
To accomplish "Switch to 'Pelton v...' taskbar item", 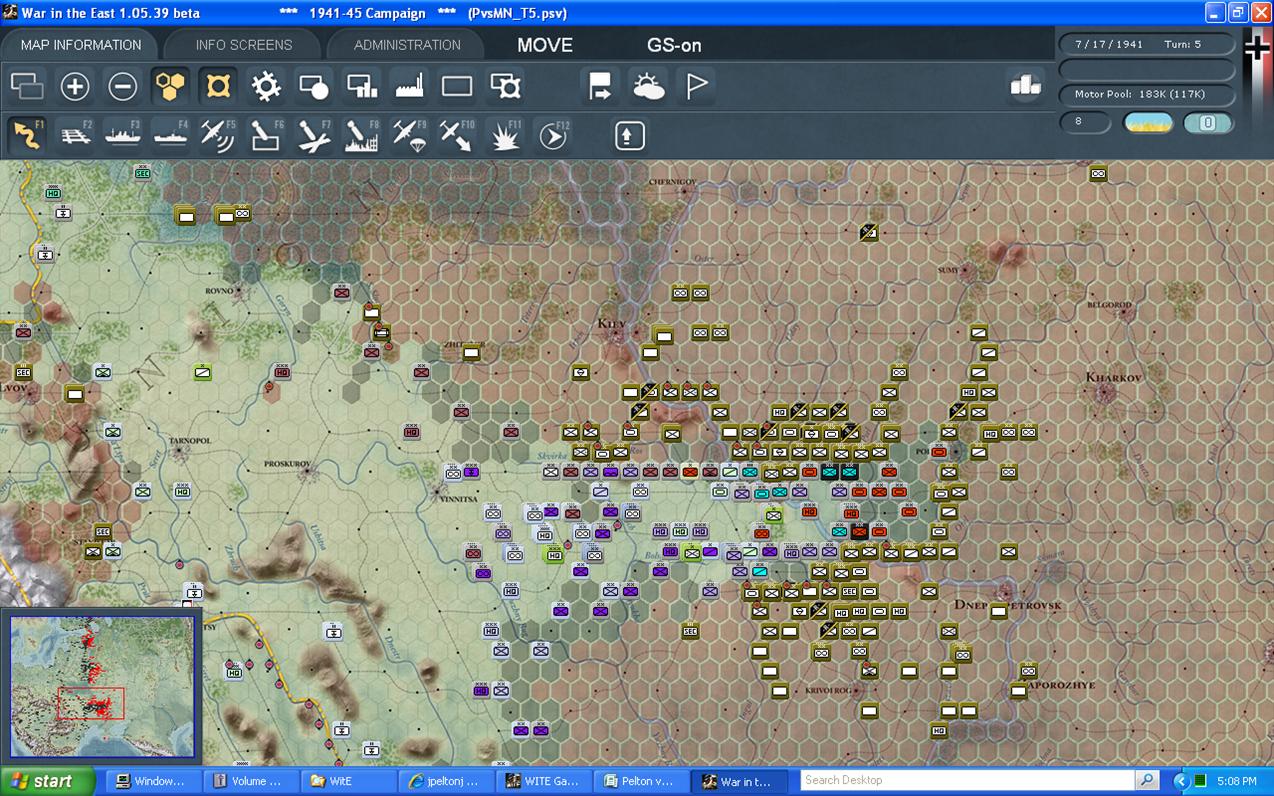I will click(642, 781).
